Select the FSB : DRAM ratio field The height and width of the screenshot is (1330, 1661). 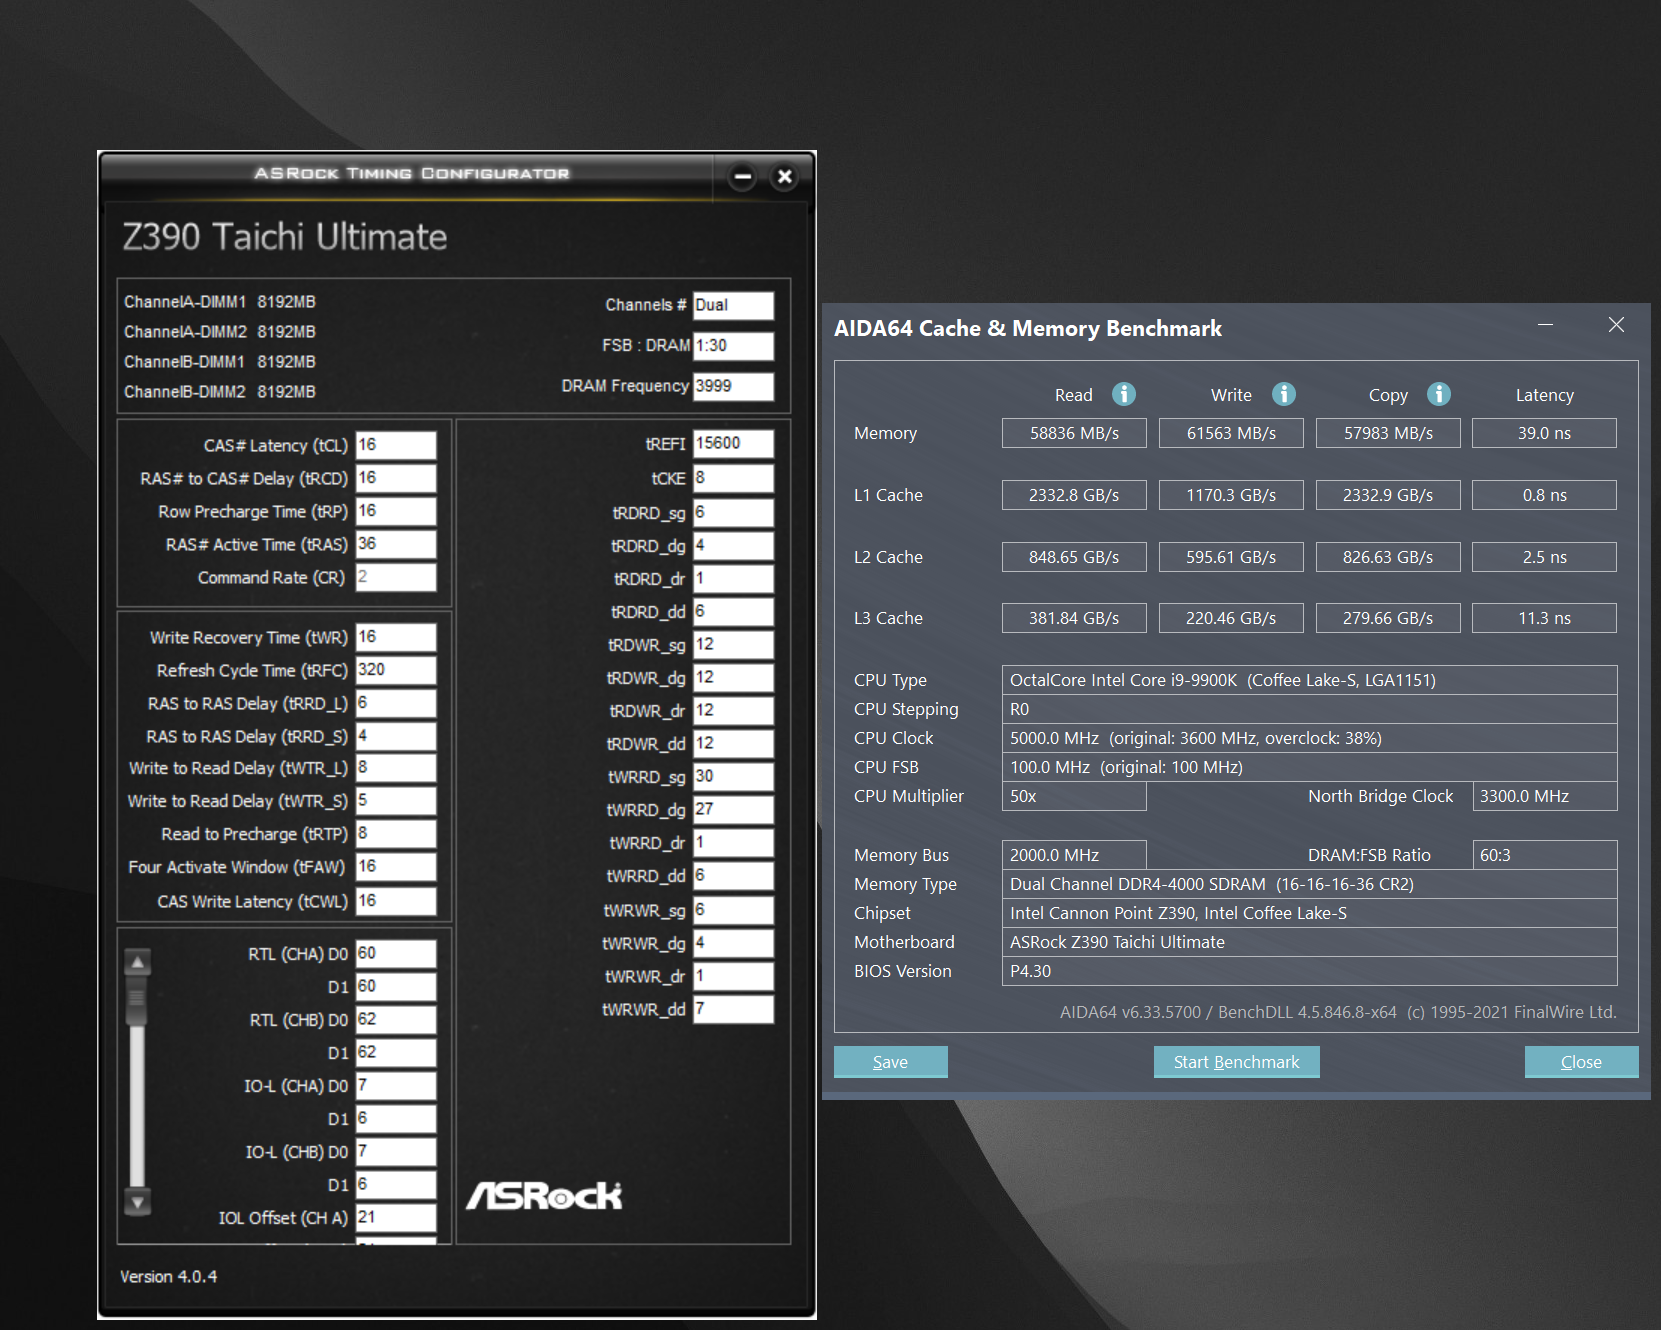pos(734,346)
